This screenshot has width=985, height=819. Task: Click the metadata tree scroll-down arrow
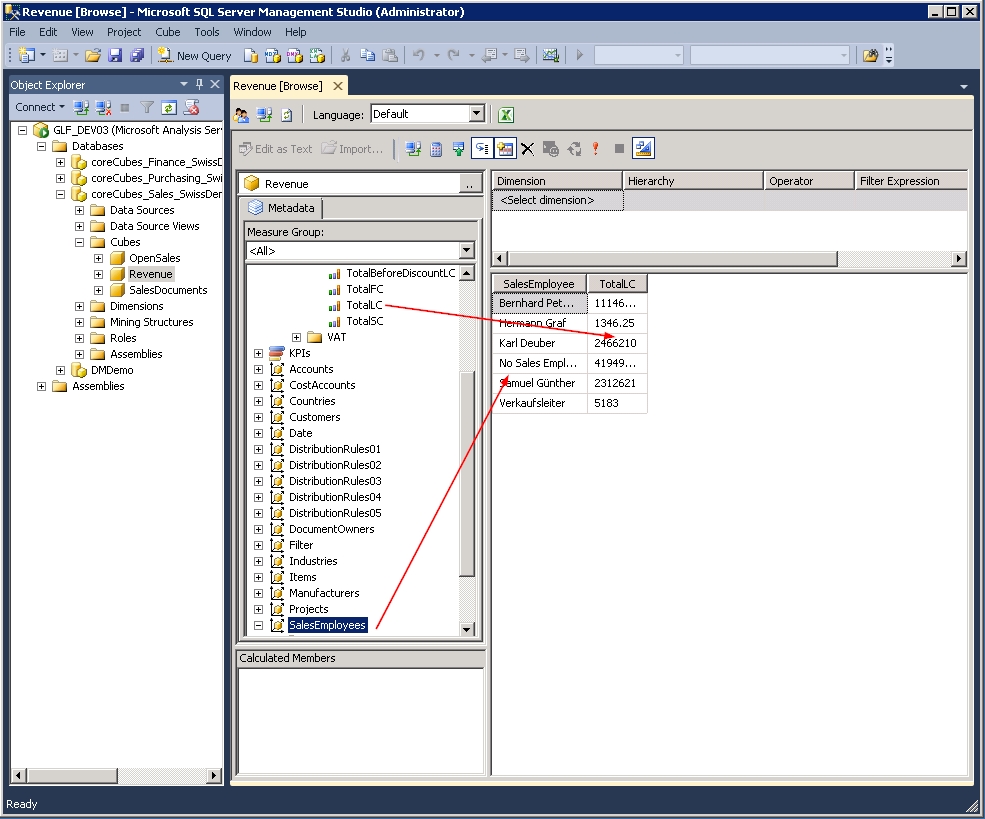(466, 629)
